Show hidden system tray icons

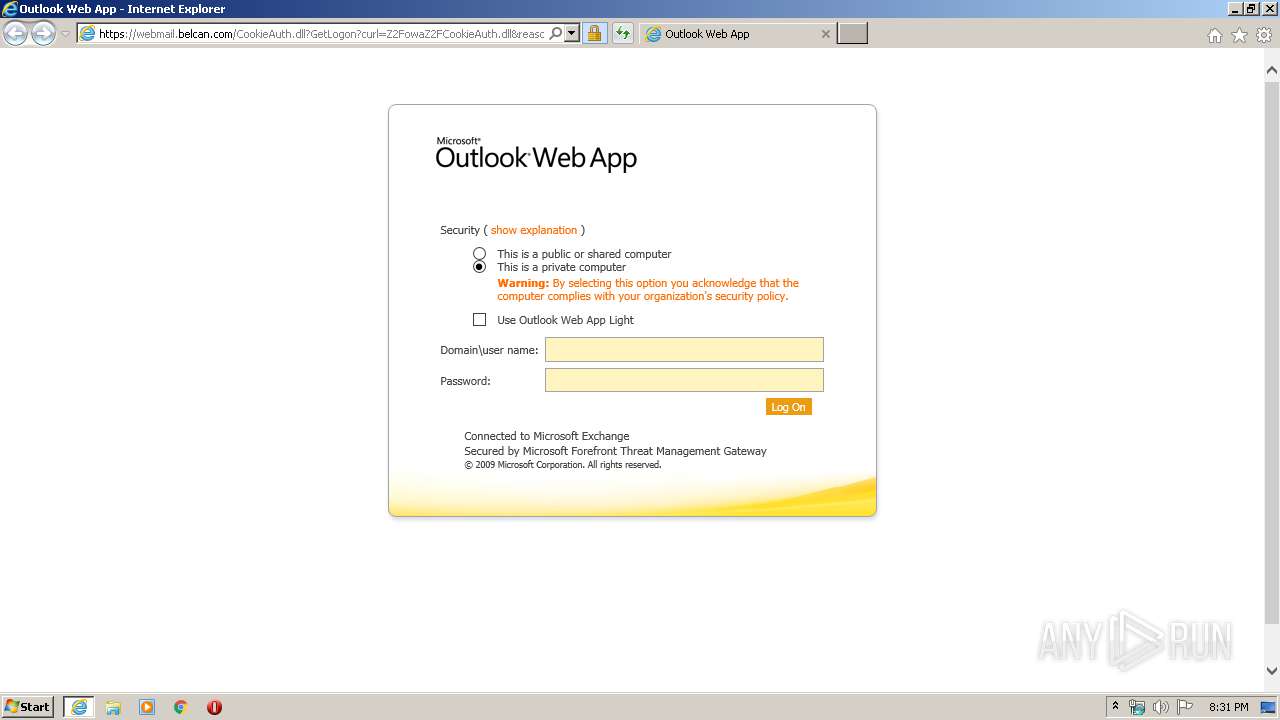[x=1116, y=707]
